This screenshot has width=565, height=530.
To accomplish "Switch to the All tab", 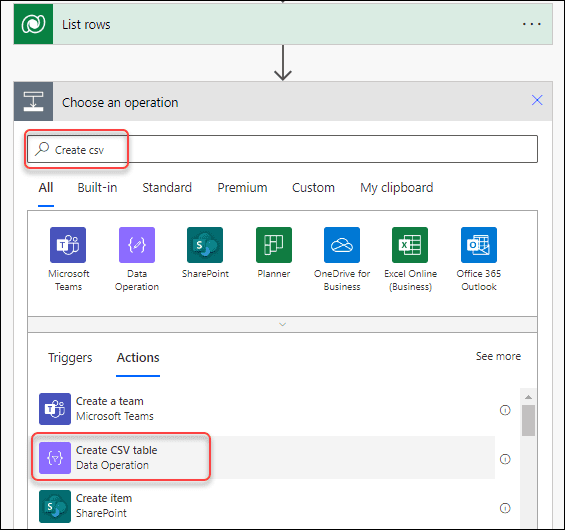I will coord(46,188).
